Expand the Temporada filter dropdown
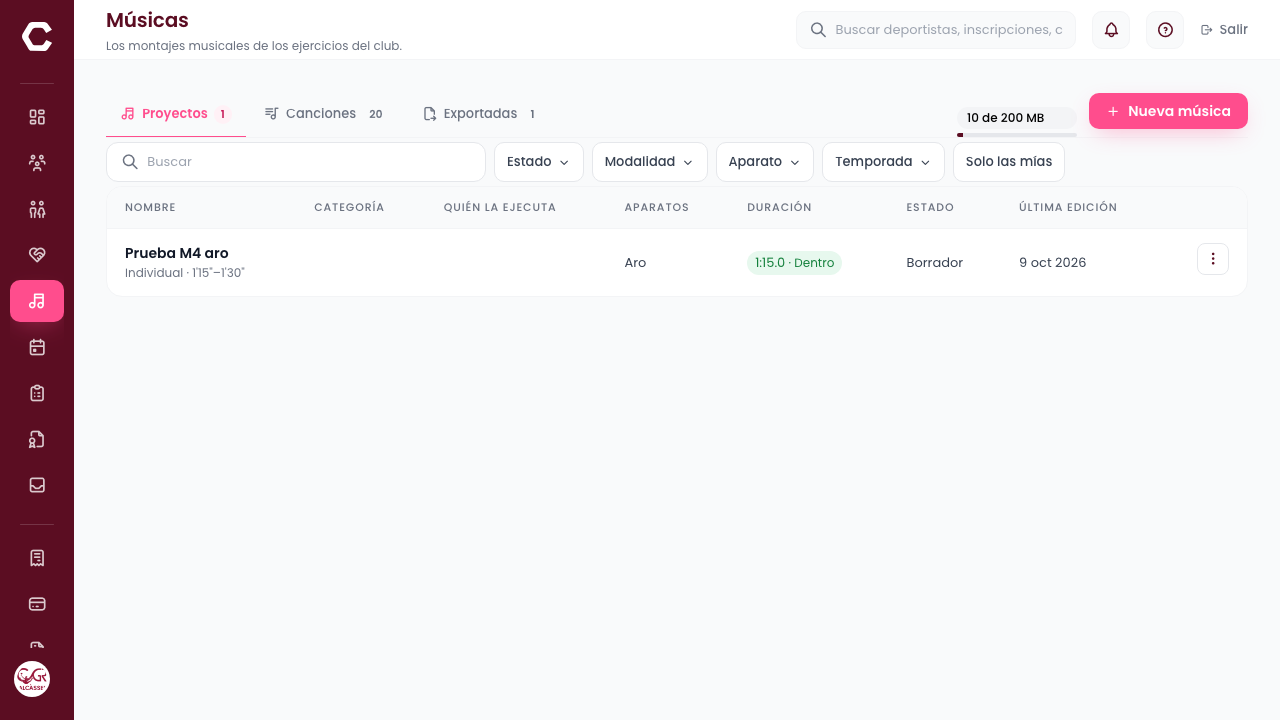The height and width of the screenshot is (720, 1280). [884, 162]
